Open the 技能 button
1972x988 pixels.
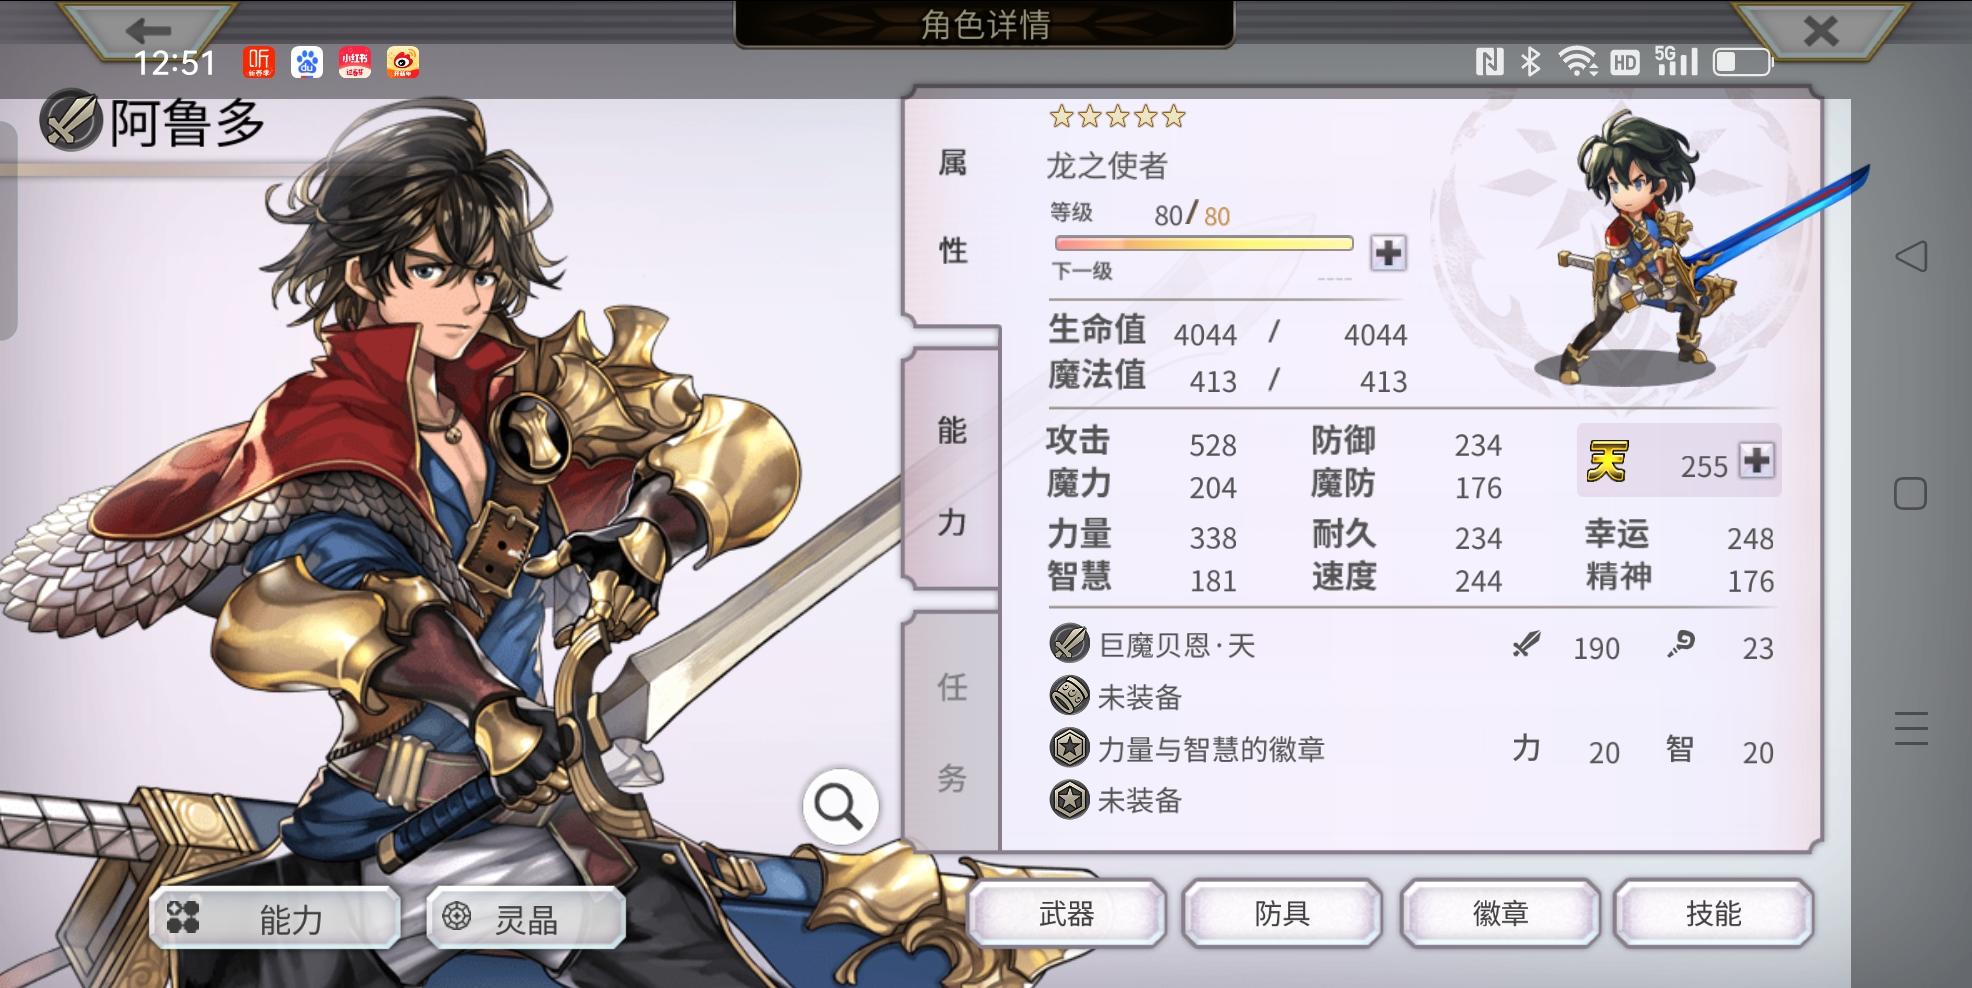tap(1714, 913)
